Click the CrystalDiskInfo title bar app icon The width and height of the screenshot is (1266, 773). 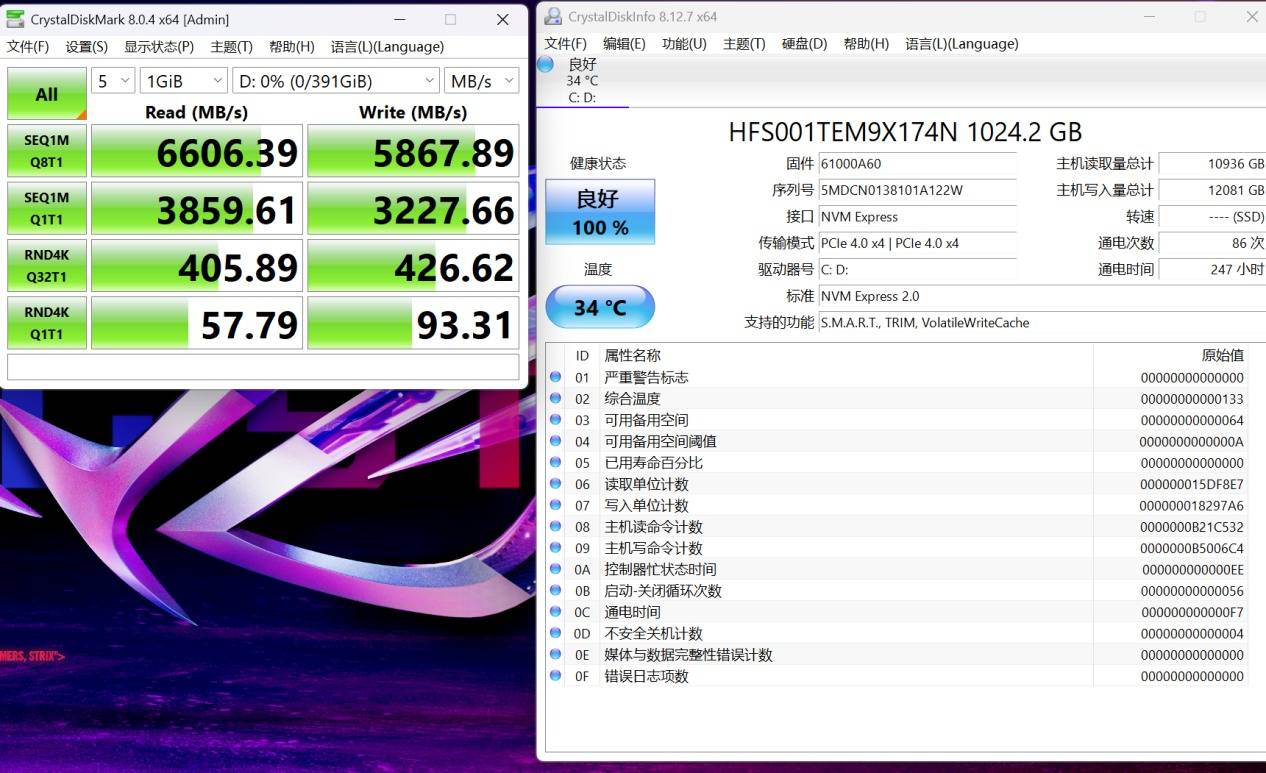tap(553, 16)
